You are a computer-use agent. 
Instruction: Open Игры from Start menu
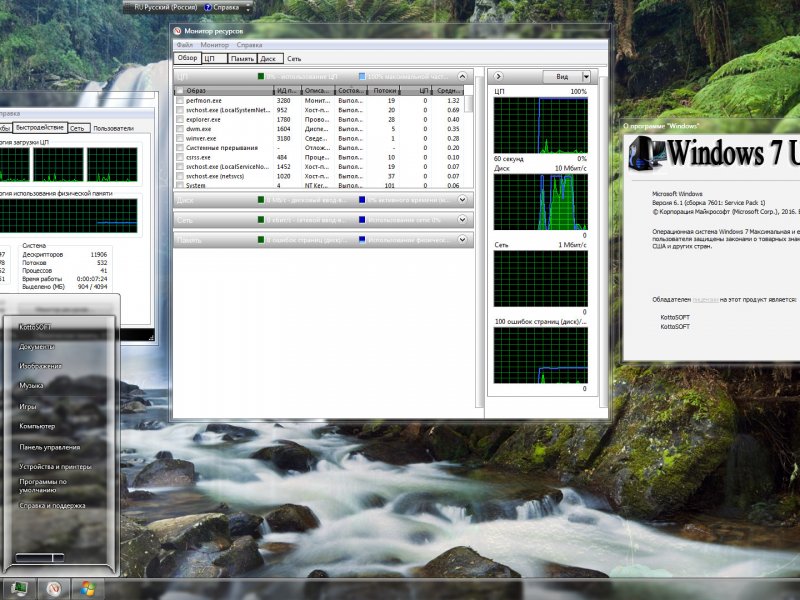click(28, 407)
